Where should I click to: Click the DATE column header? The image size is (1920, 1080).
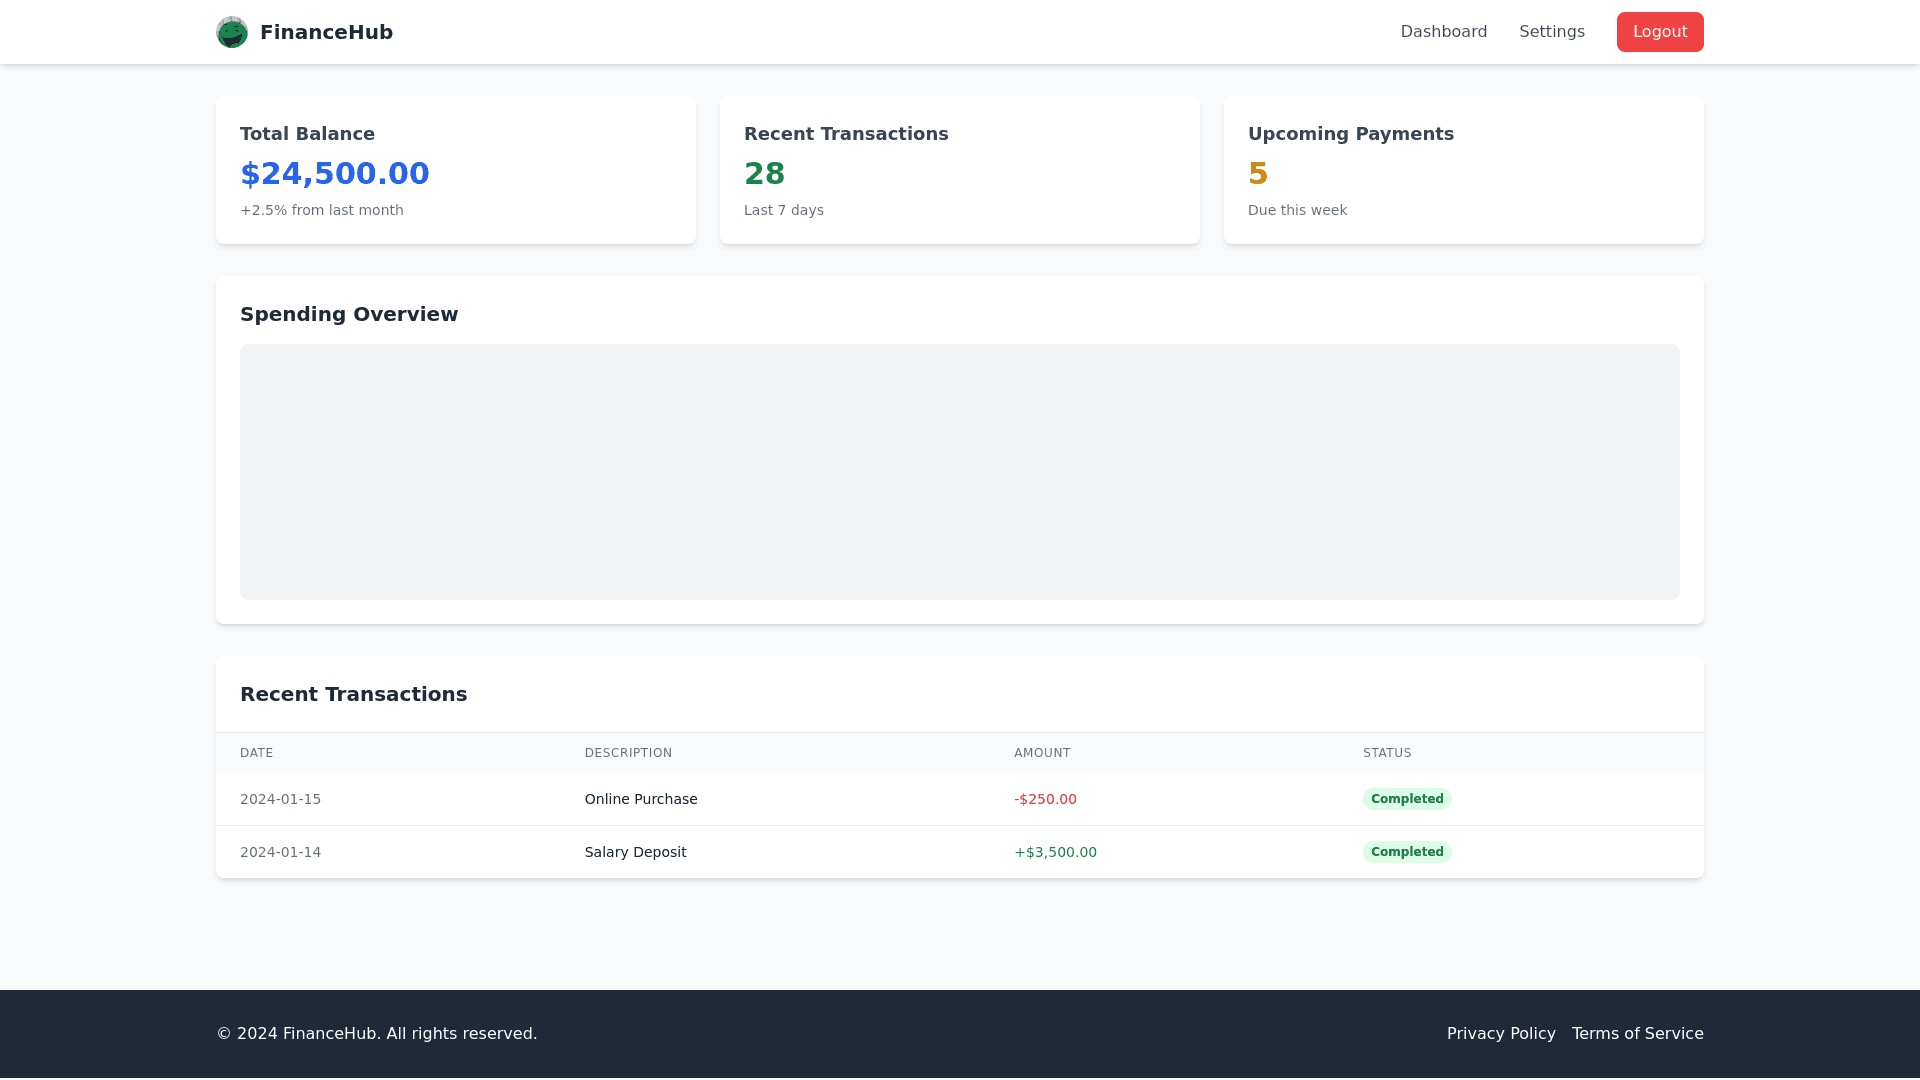(256, 752)
